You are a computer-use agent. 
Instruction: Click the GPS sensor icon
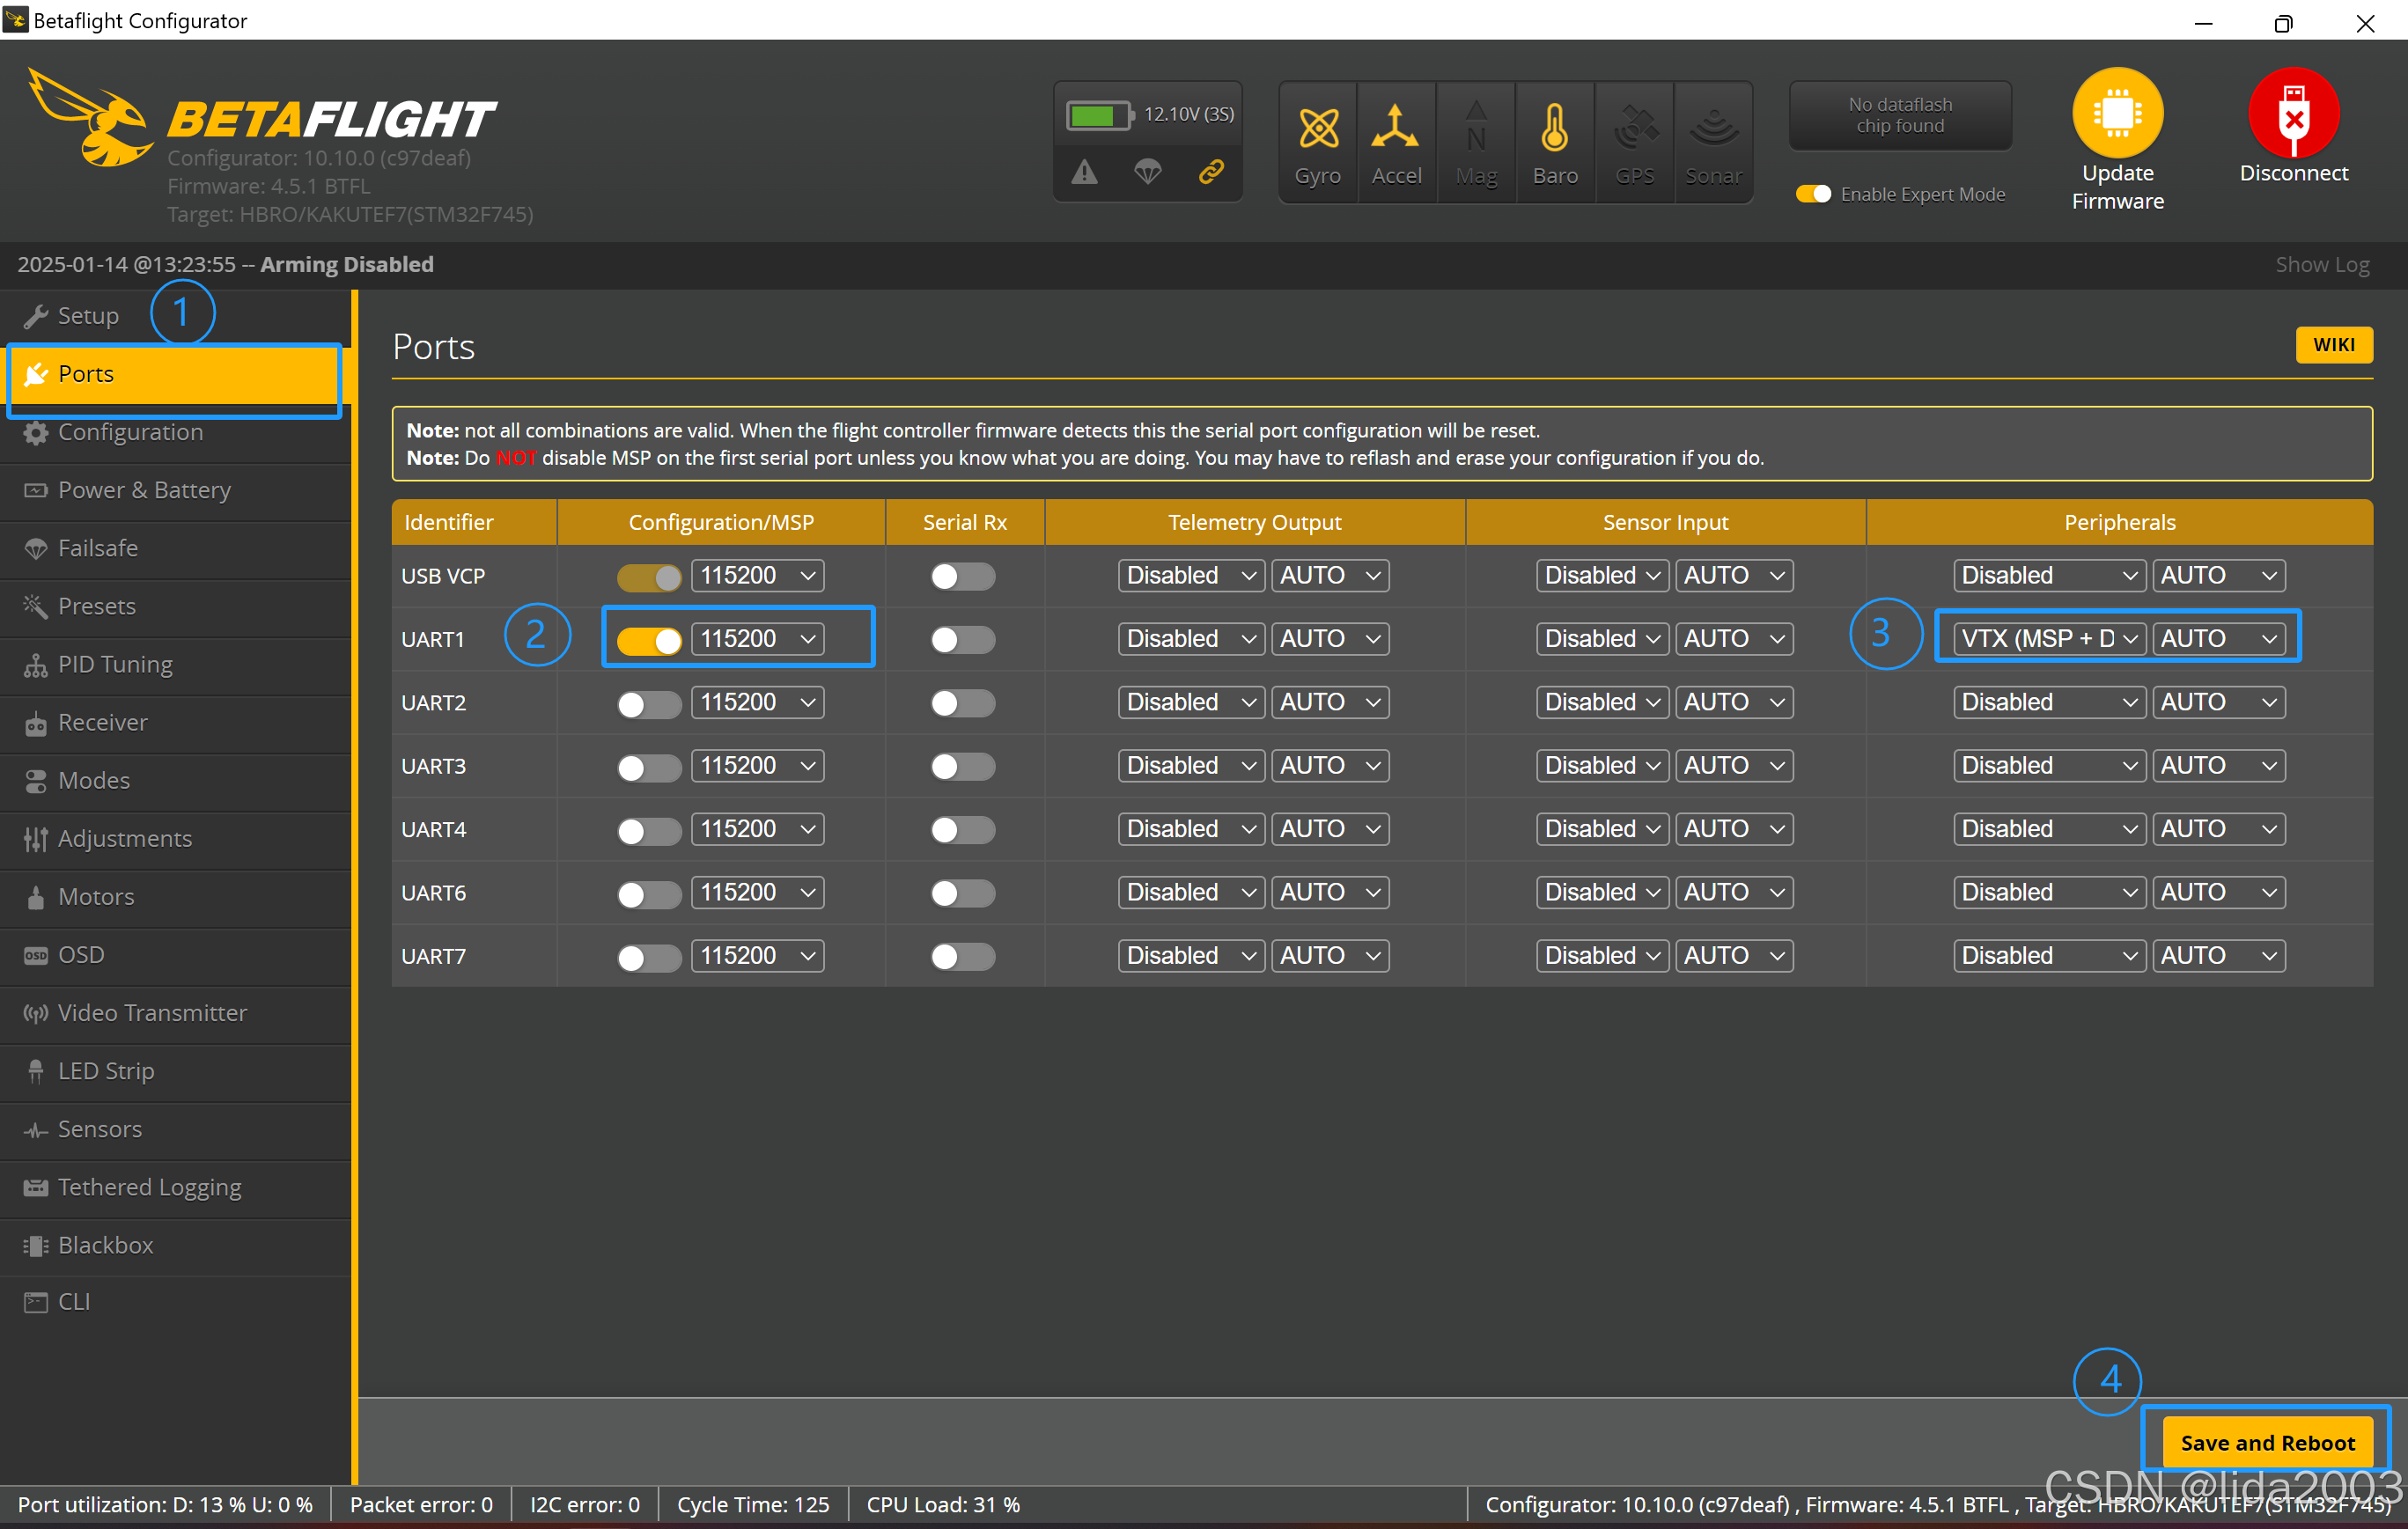(1635, 127)
